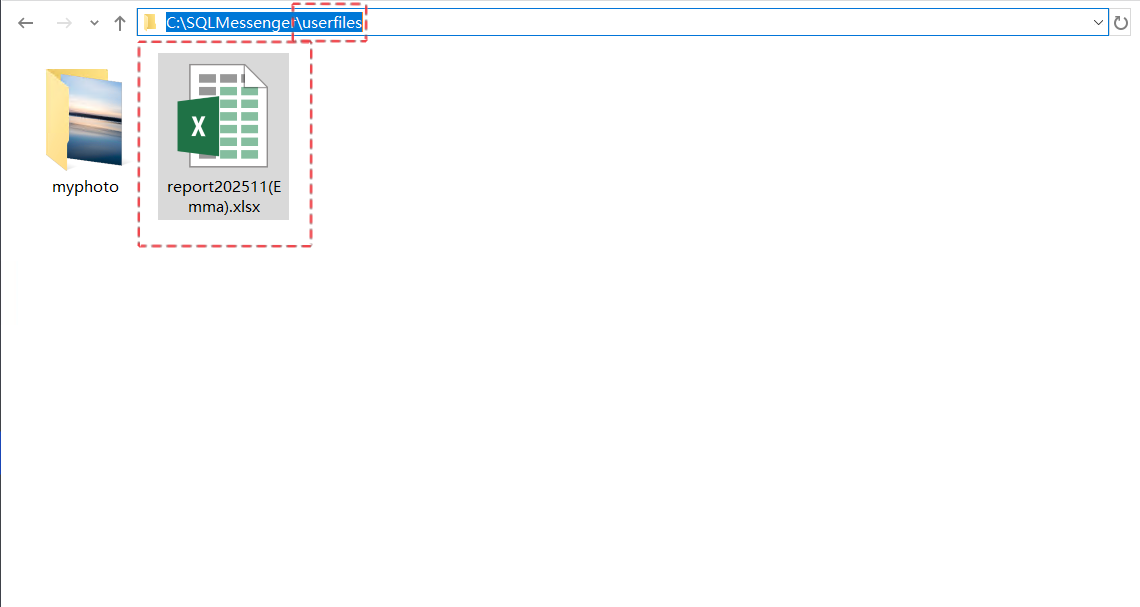1140x607 pixels.
Task: Click the spreadsheet grid on the Excel icon
Action: point(240,122)
